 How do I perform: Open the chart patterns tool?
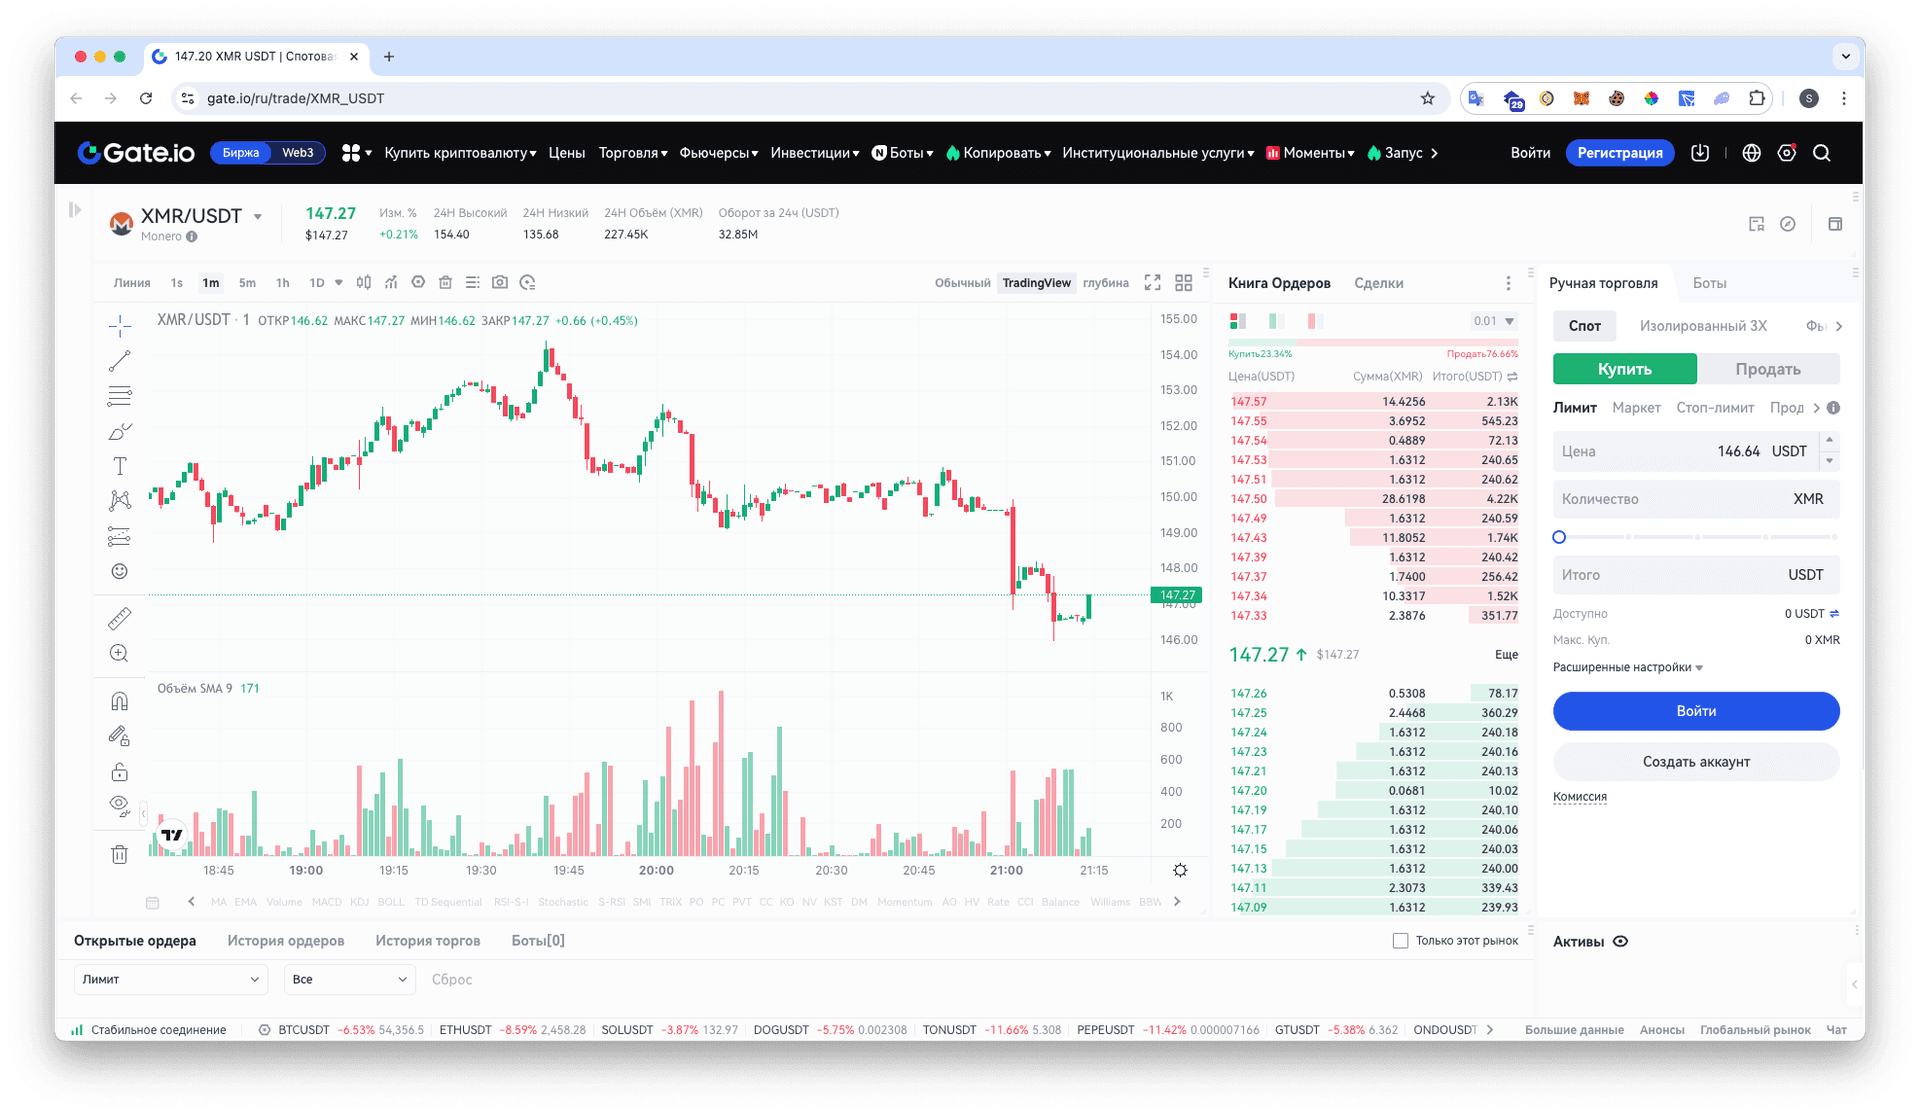click(x=119, y=501)
